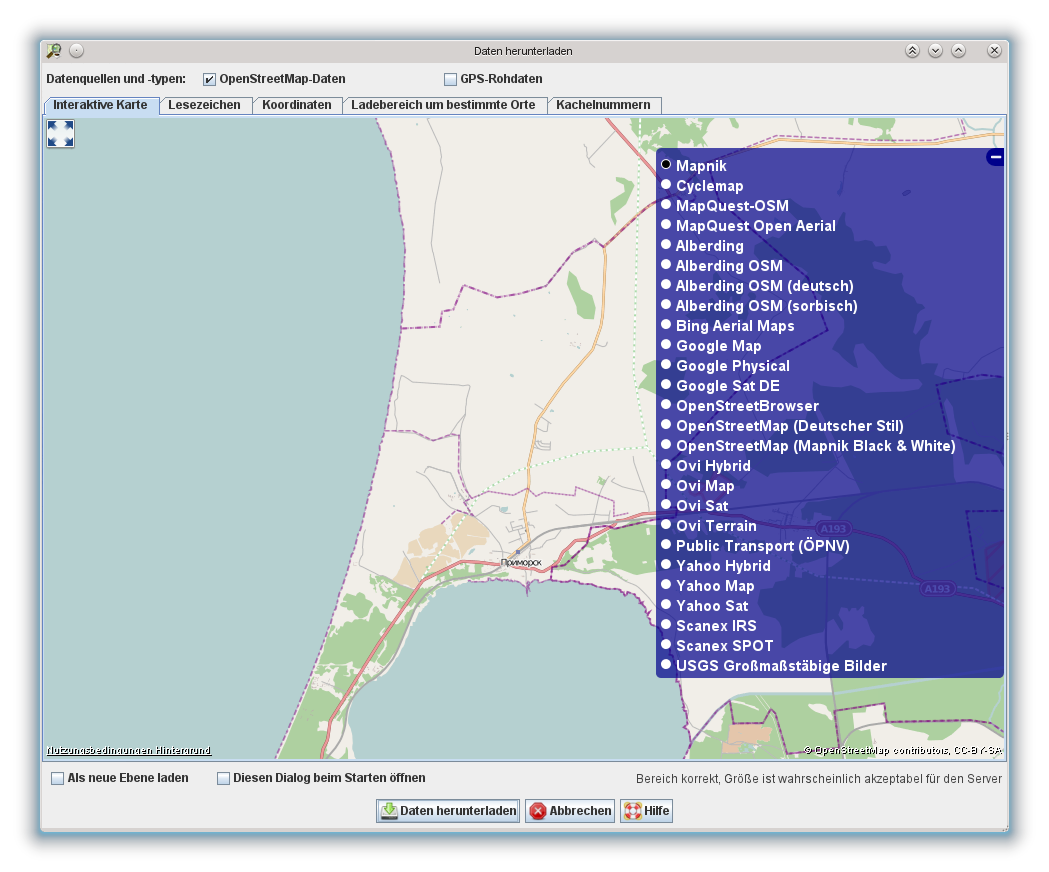1049x872 pixels.
Task: Open Hilfe with the lifebuoy button
Action: pyautogui.click(x=646, y=811)
